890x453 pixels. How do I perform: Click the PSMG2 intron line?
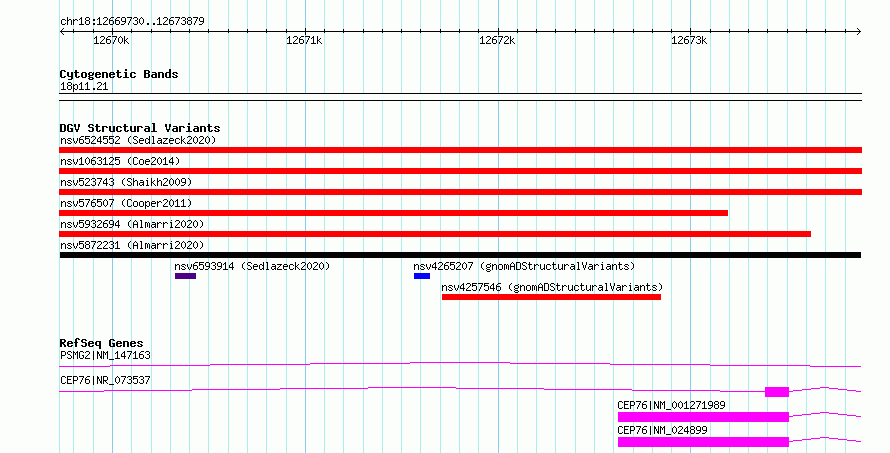(x=460, y=364)
